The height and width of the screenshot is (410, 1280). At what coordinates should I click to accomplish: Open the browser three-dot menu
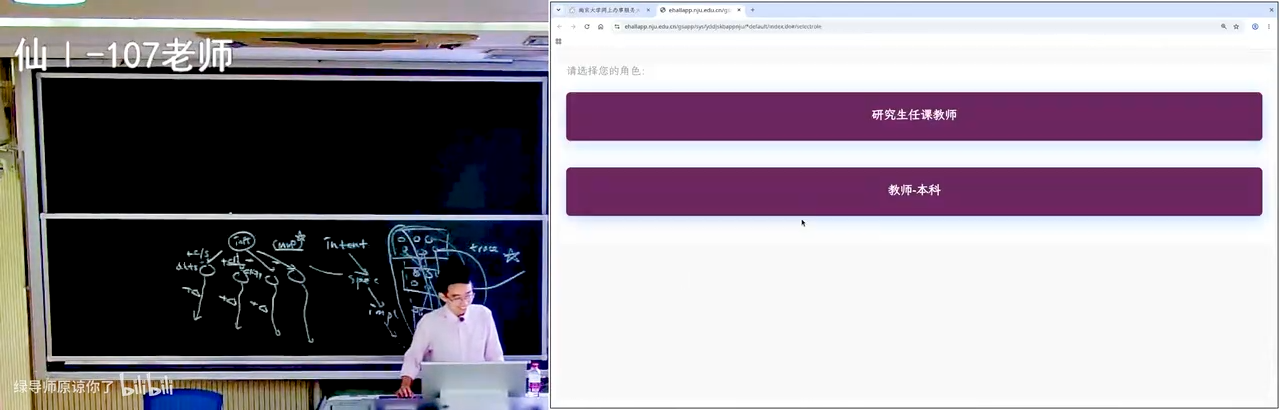1269,27
